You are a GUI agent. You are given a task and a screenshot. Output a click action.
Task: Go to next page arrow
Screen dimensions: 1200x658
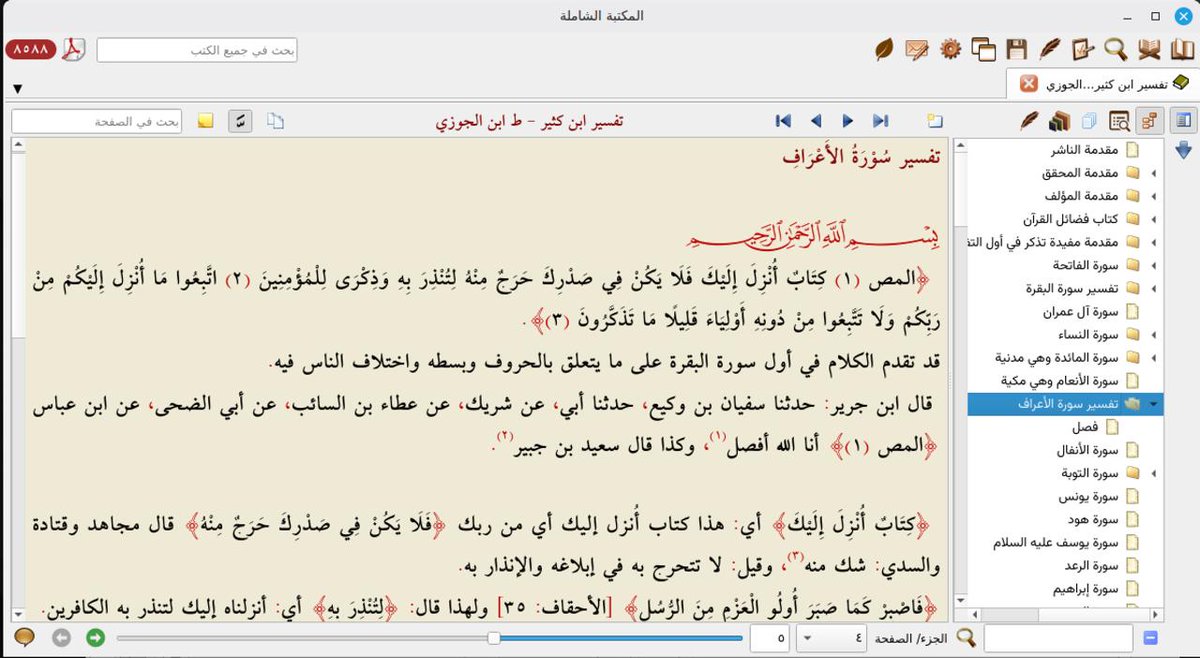848,121
